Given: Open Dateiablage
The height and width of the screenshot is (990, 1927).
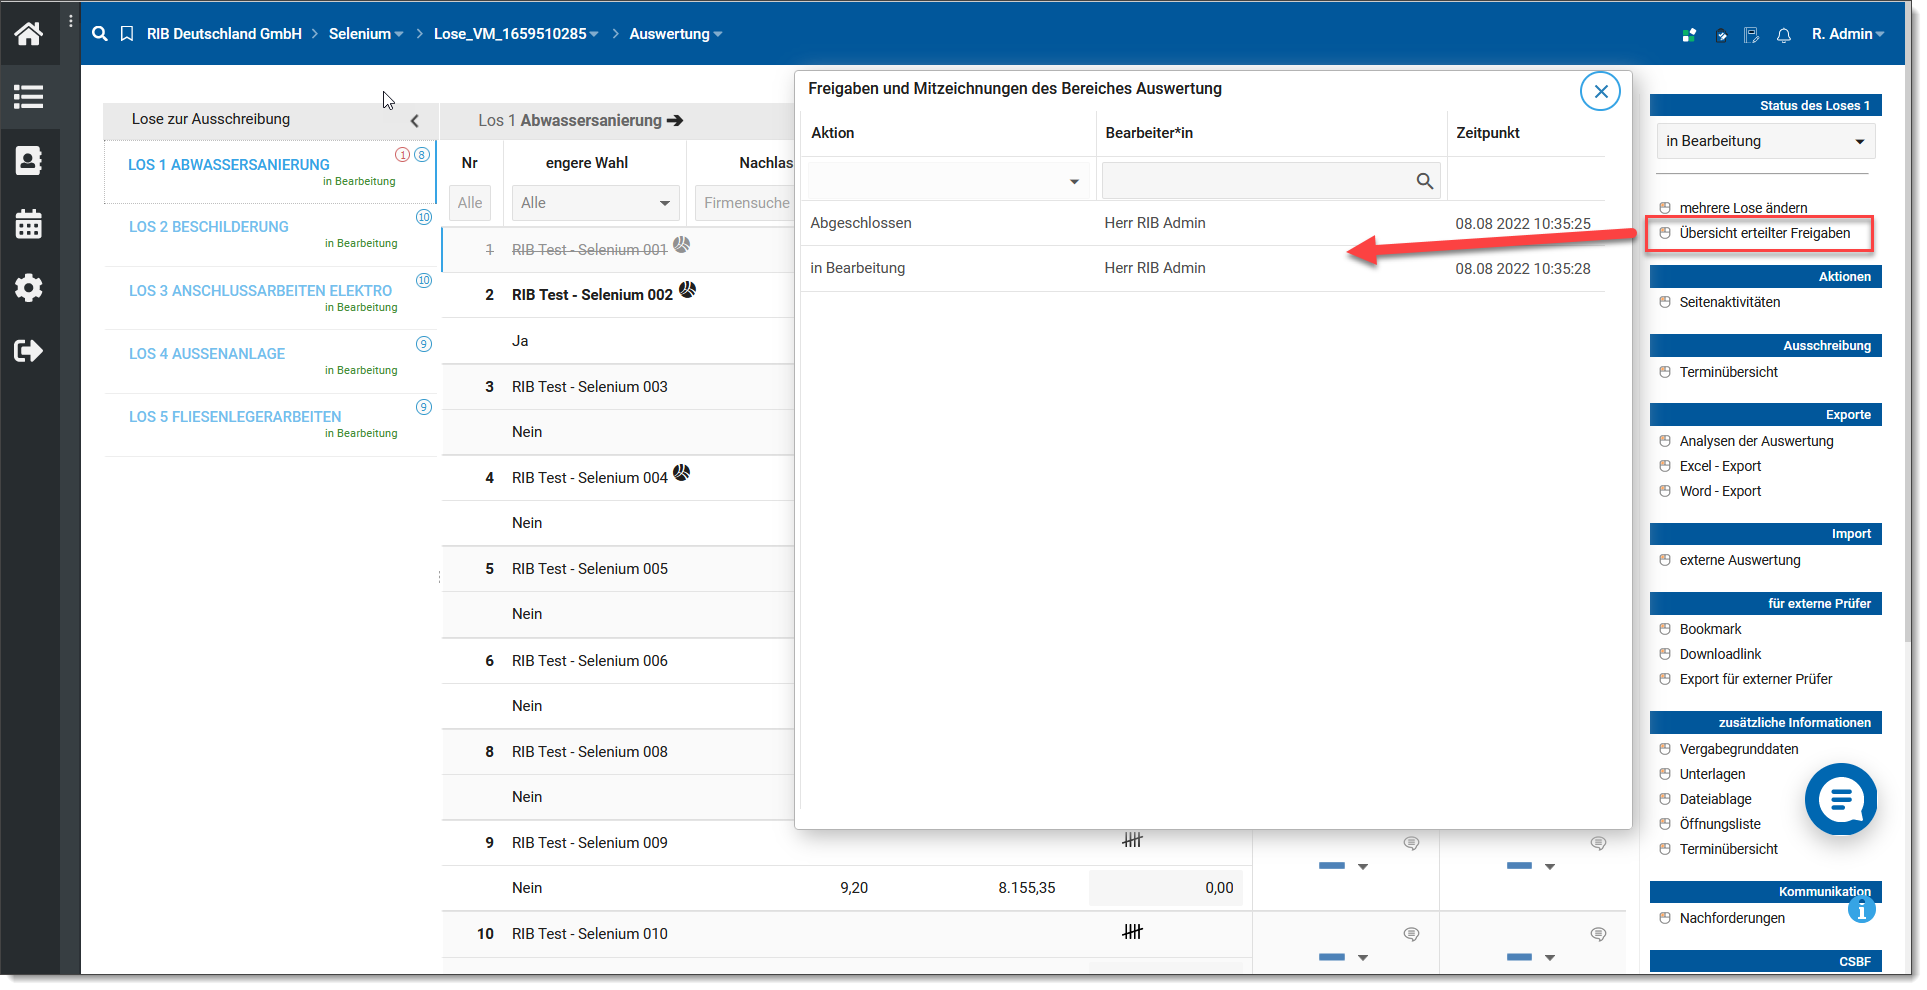Looking at the screenshot, I should tap(1715, 799).
